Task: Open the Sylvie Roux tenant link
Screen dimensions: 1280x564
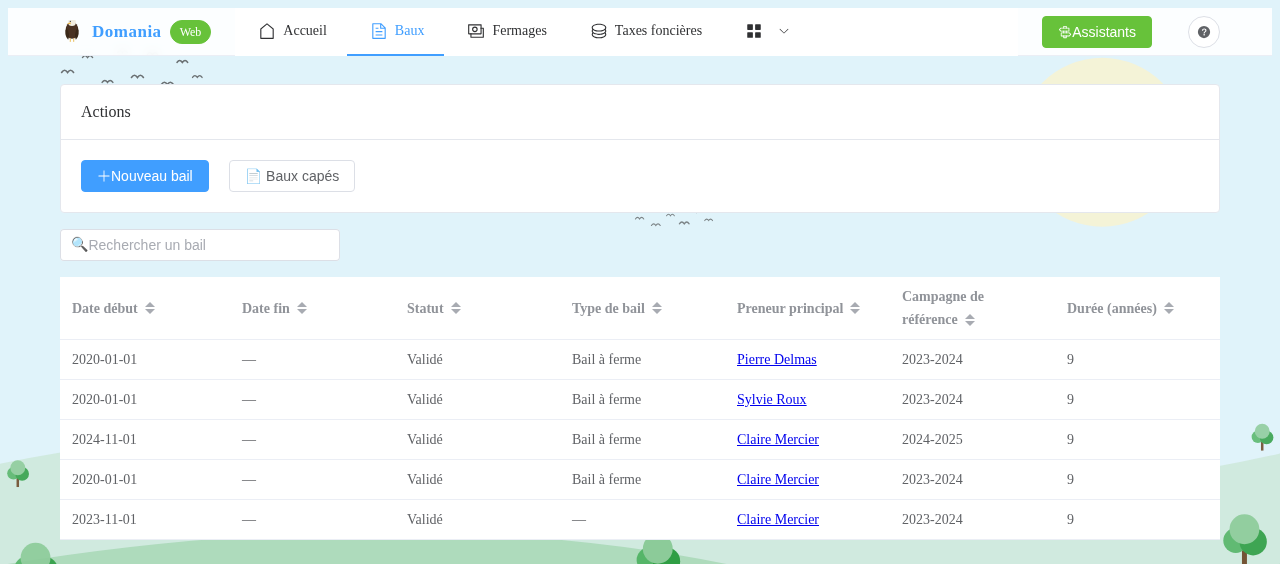Action: (772, 400)
